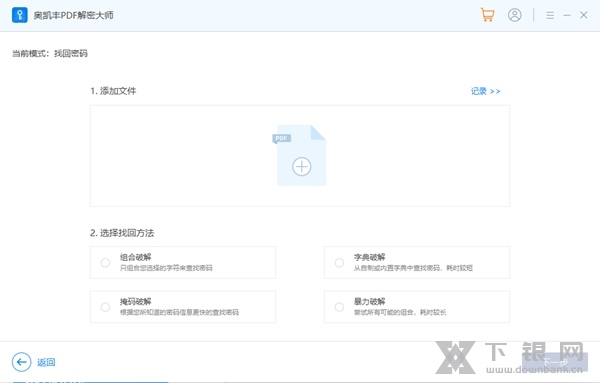Click the 返回 back link text
600x383 pixels.
coord(46,362)
